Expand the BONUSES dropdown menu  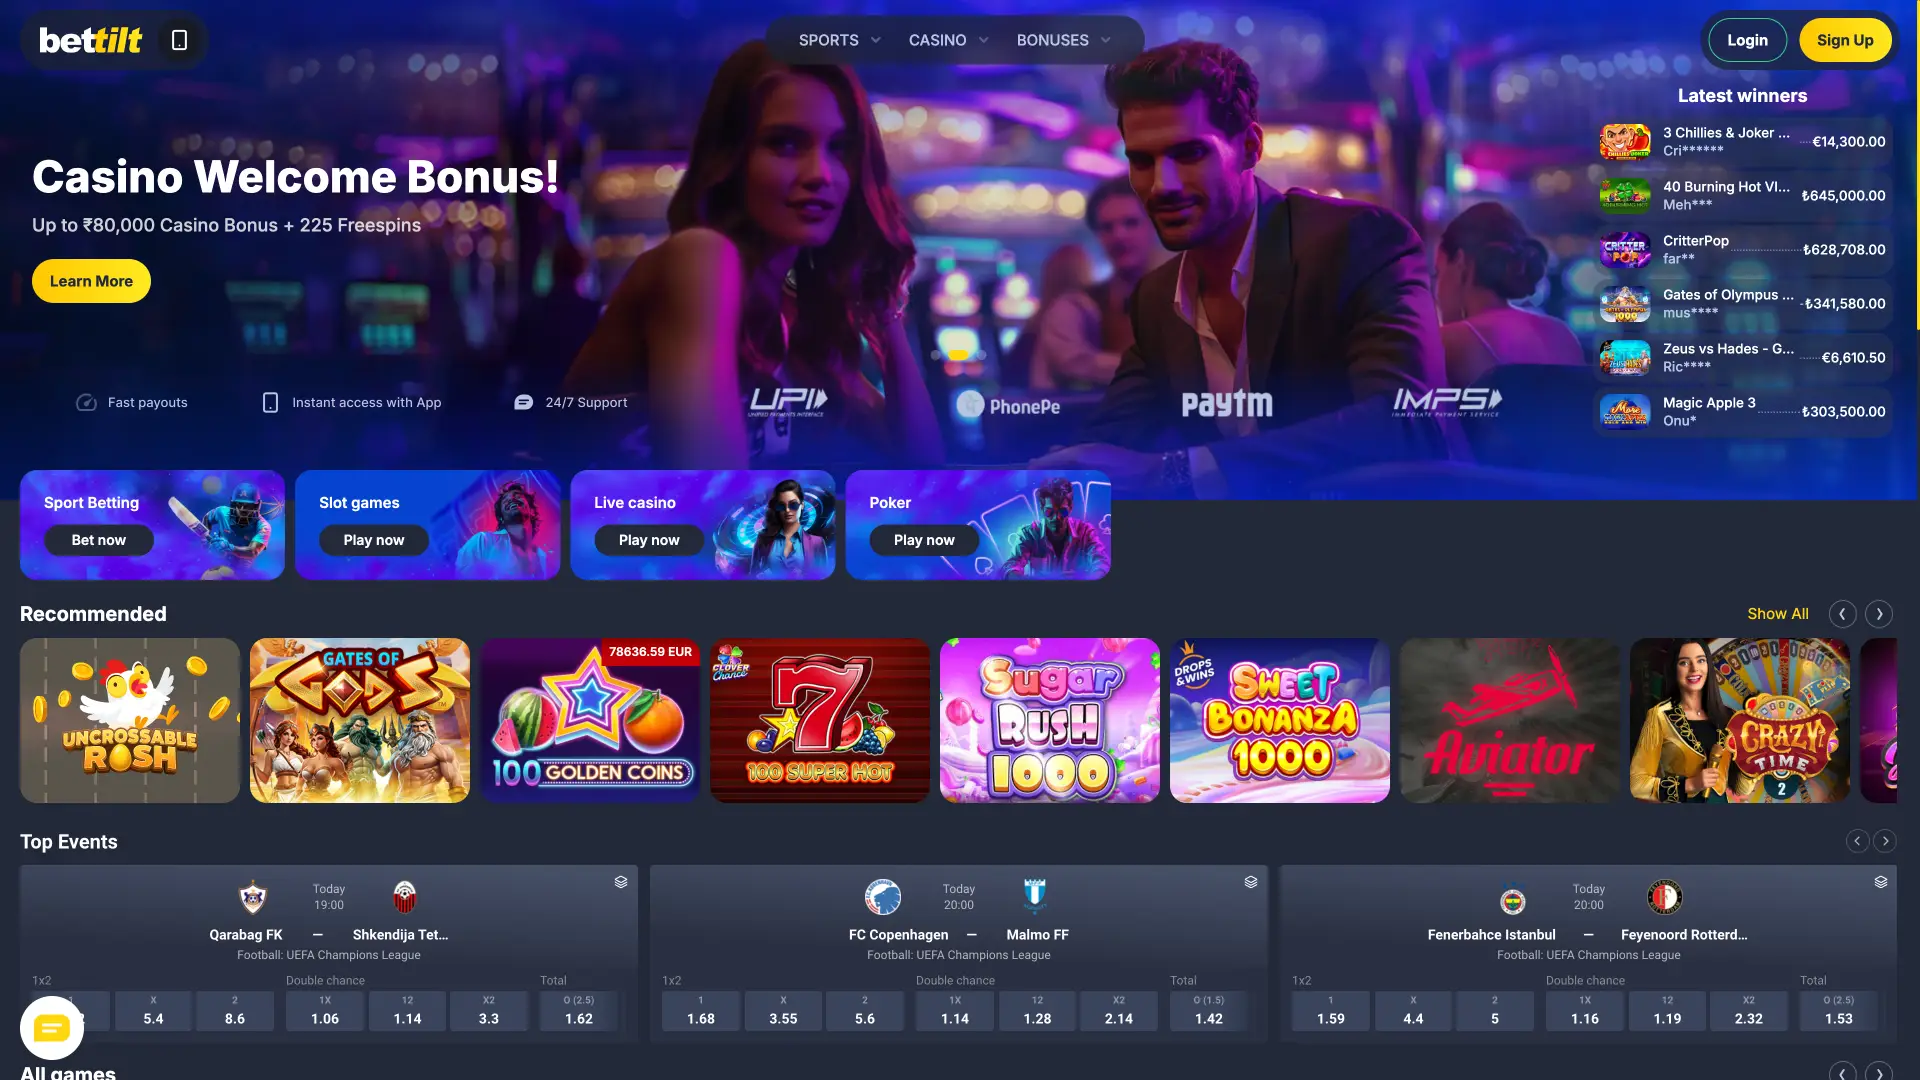click(1063, 40)
